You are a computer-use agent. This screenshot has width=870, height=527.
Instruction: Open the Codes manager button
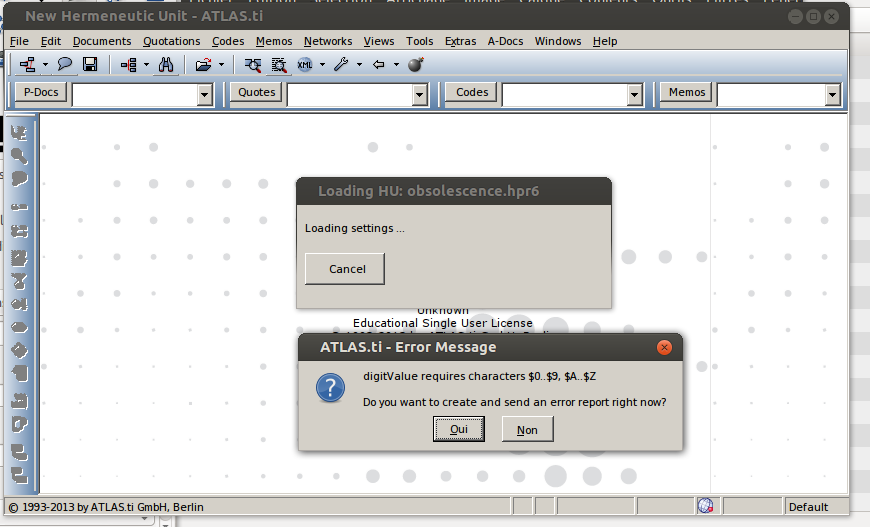click(x=472, y=92)
